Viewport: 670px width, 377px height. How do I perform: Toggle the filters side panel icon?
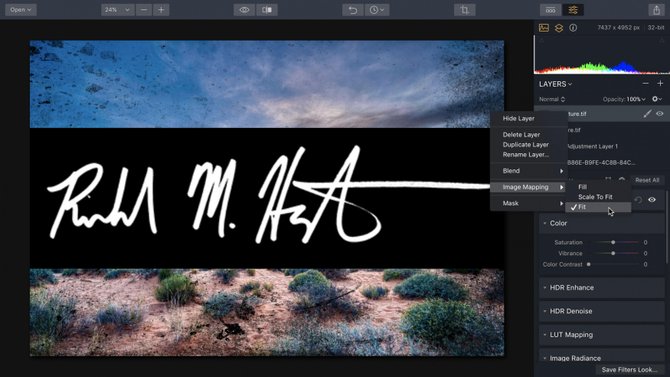point(573,10)
